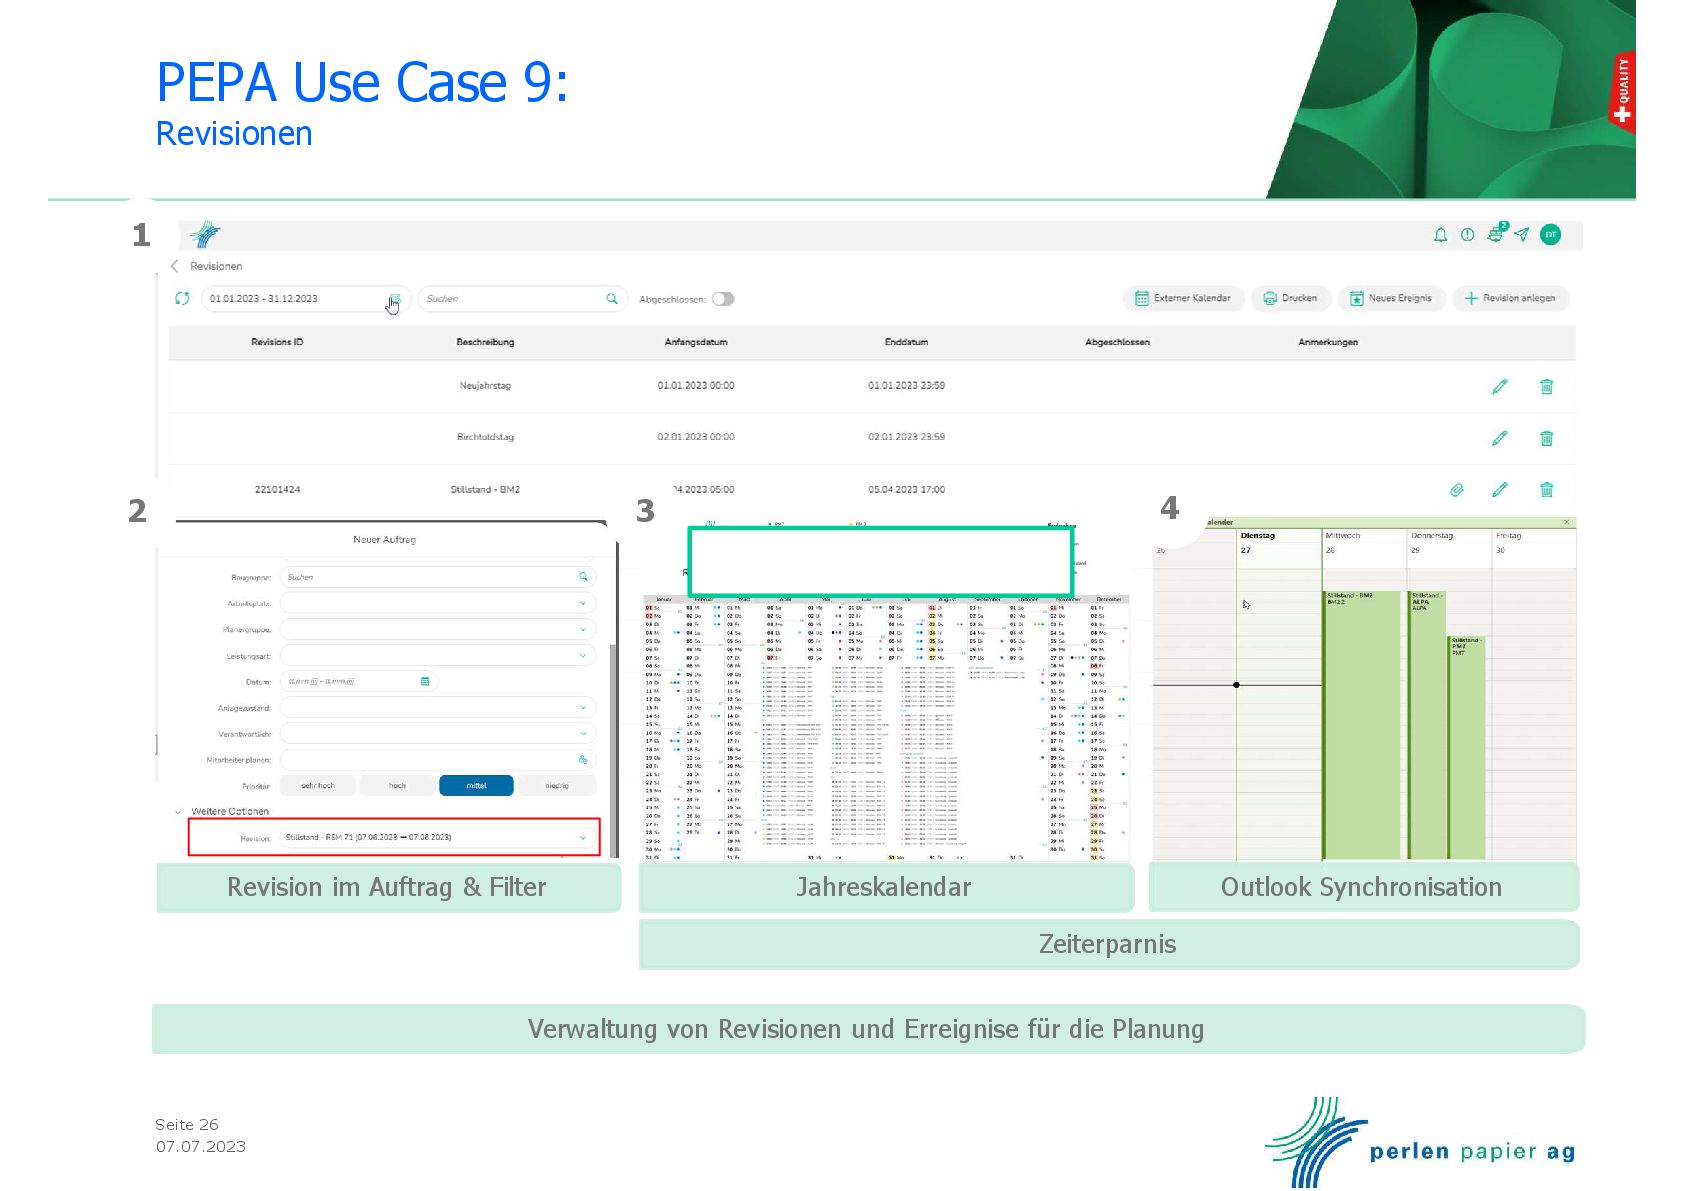1684x1191 pixels.
Task: Edit the Birchtoldstag row with pencil icon
Action: coord(1499,438)
